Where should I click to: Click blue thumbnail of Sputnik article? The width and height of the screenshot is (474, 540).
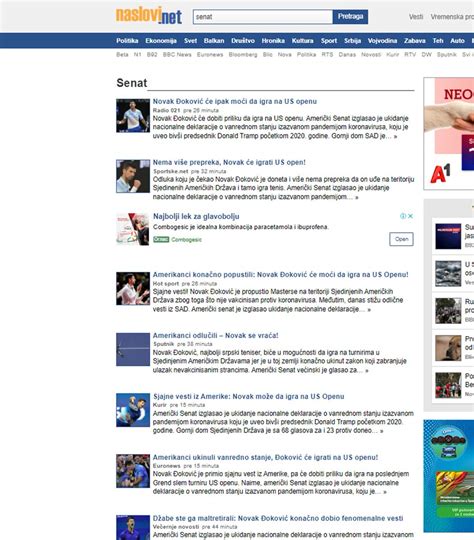[133, 349]
